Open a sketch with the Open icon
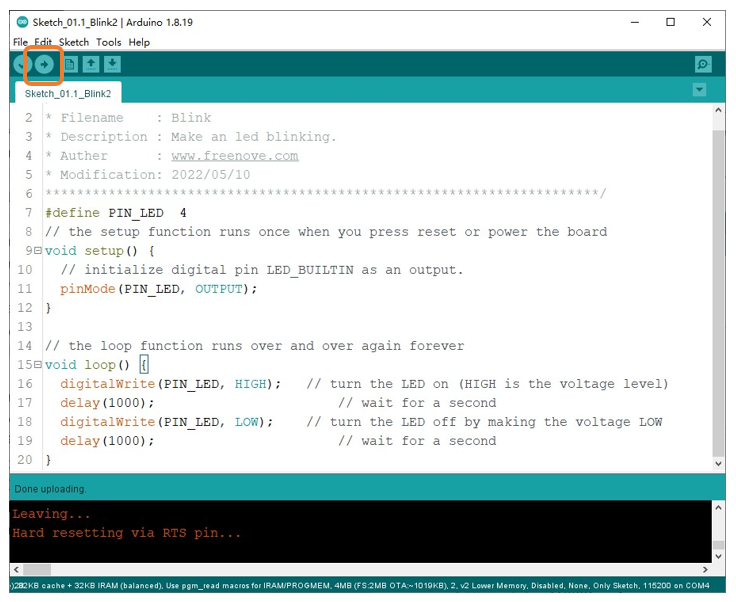 pyautogui.click(x=91, y=64)
